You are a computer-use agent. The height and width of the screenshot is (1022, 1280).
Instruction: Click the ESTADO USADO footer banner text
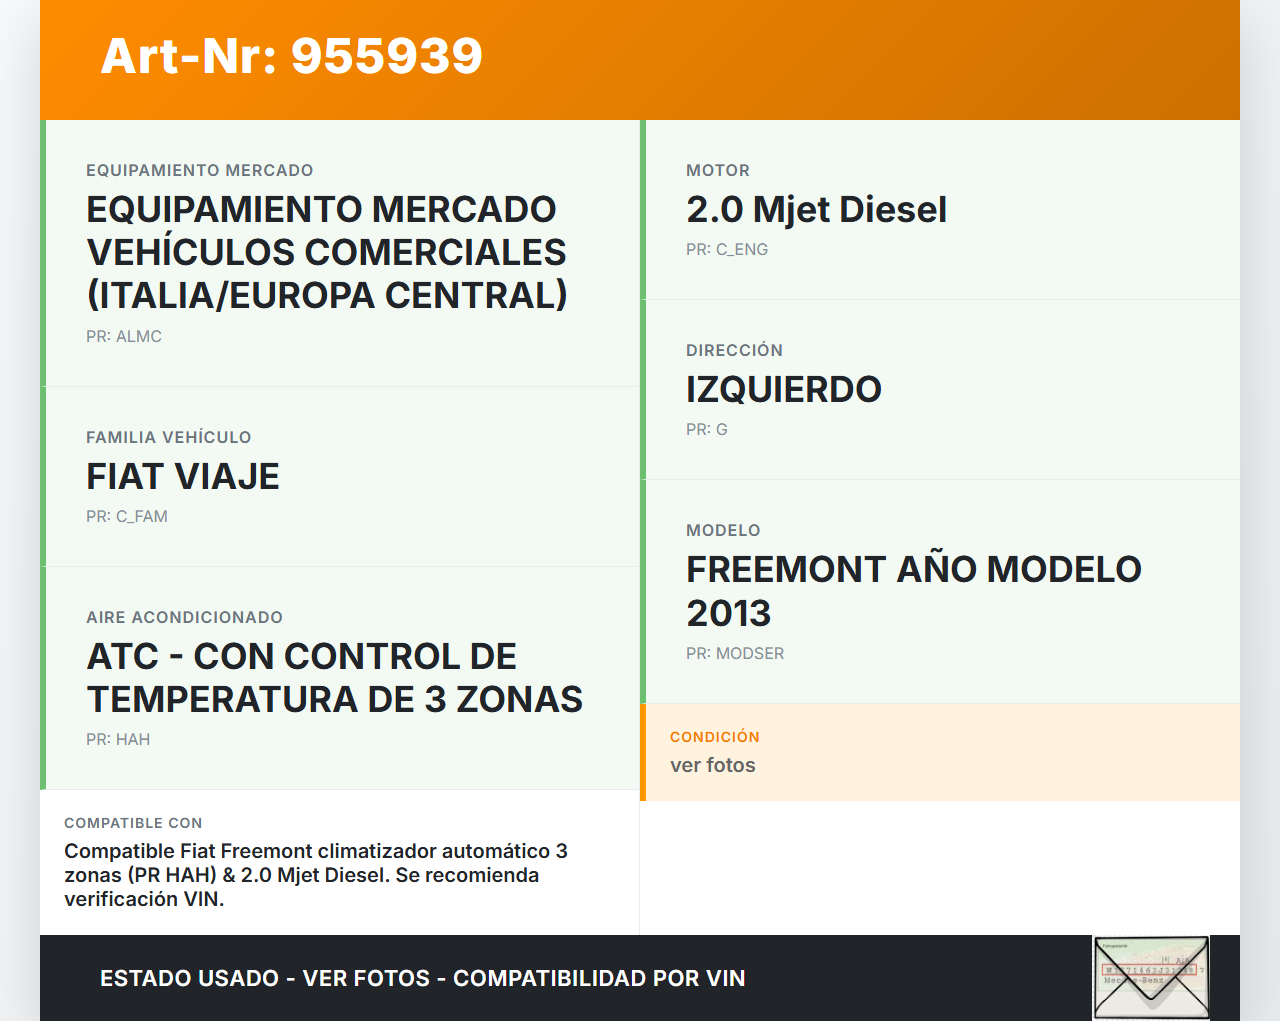(423, 979)
